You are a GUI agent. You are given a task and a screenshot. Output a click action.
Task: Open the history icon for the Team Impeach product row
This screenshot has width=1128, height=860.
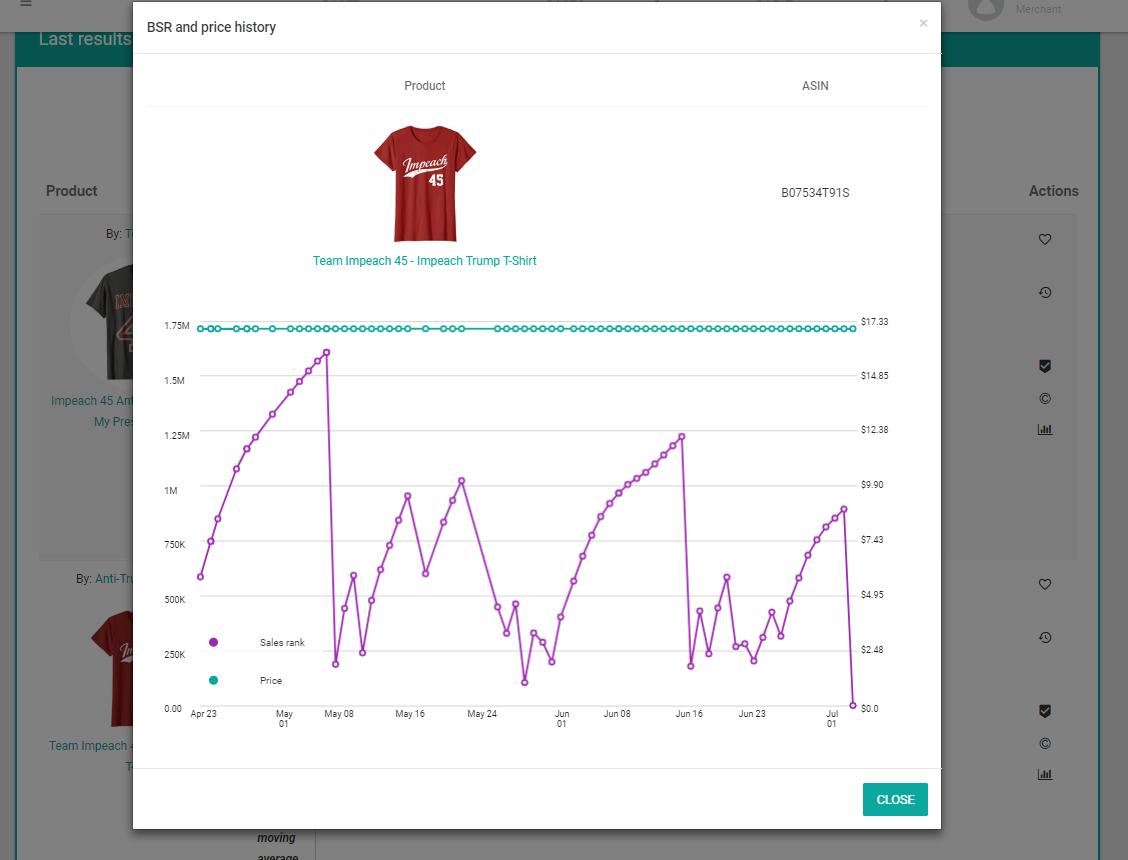click(1045, 638)
